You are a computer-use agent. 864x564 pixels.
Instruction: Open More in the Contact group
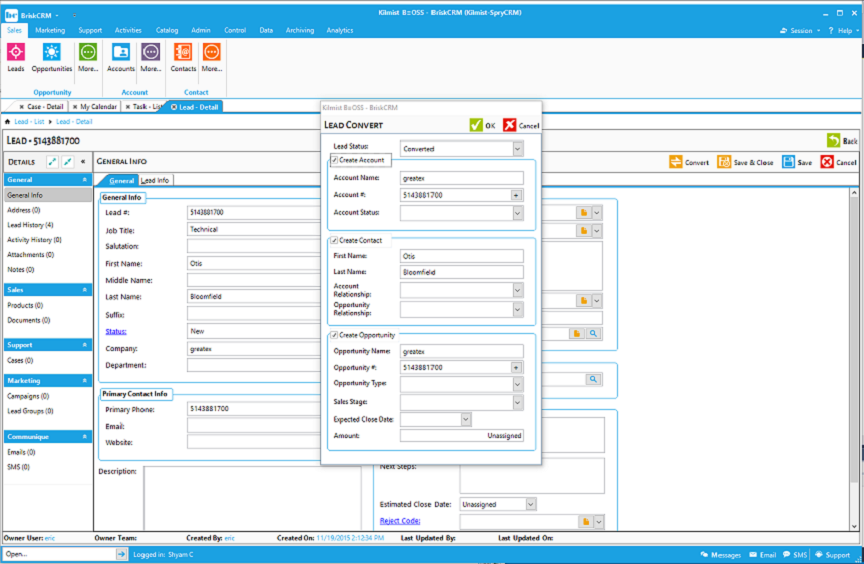(212, 52)
